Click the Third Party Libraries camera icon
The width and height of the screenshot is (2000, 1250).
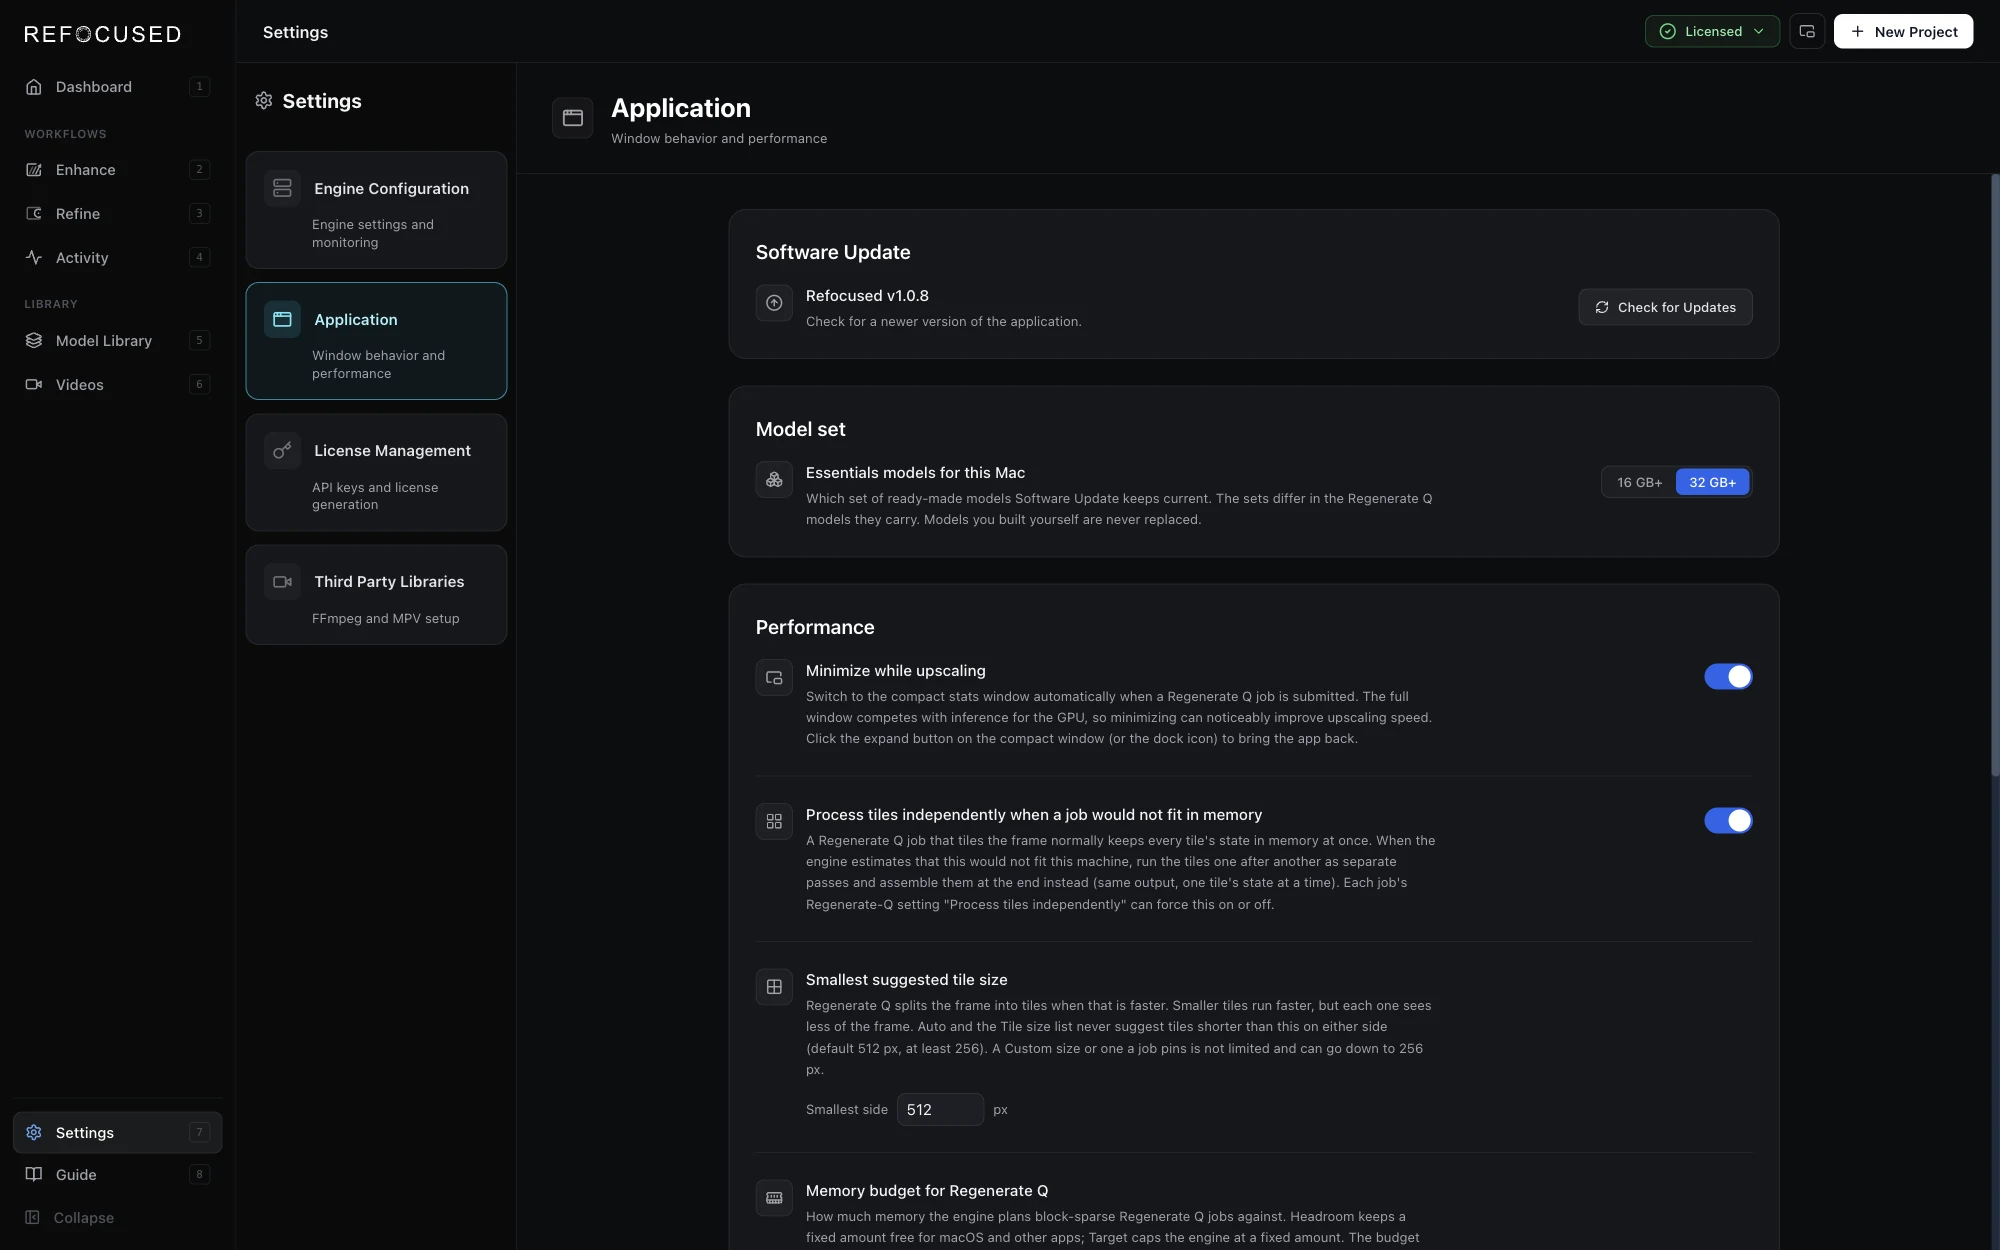click(283, 582)
